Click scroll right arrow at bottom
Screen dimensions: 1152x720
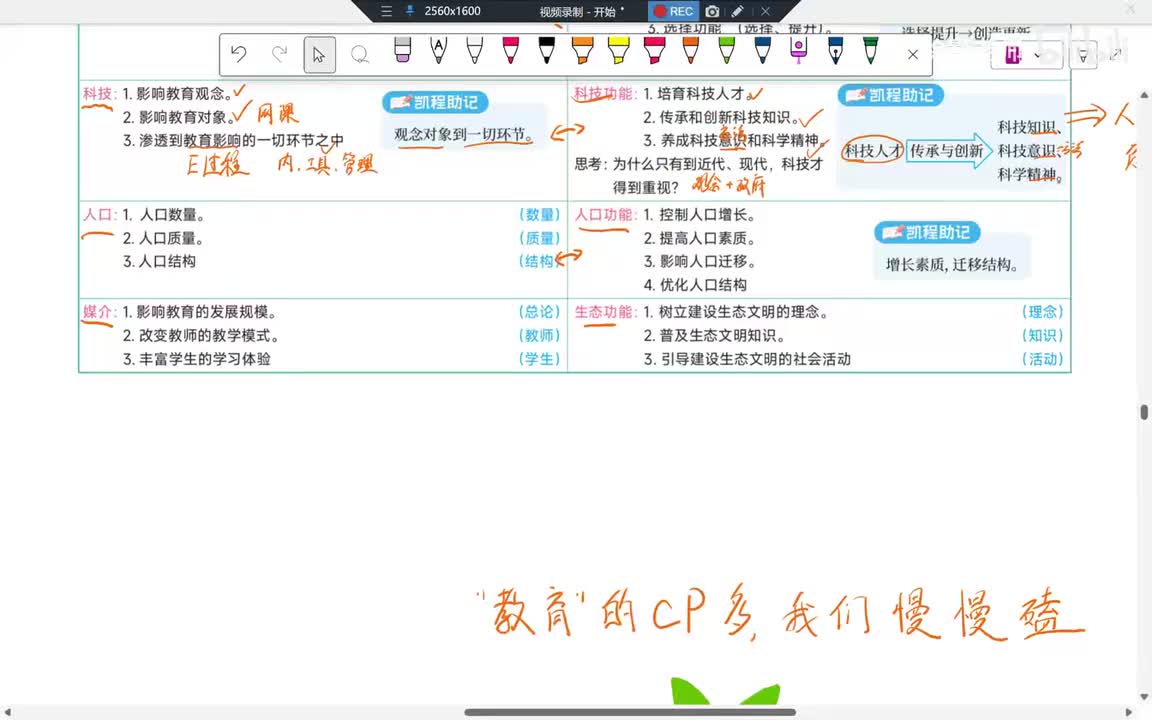click(x=1129, y=712)
